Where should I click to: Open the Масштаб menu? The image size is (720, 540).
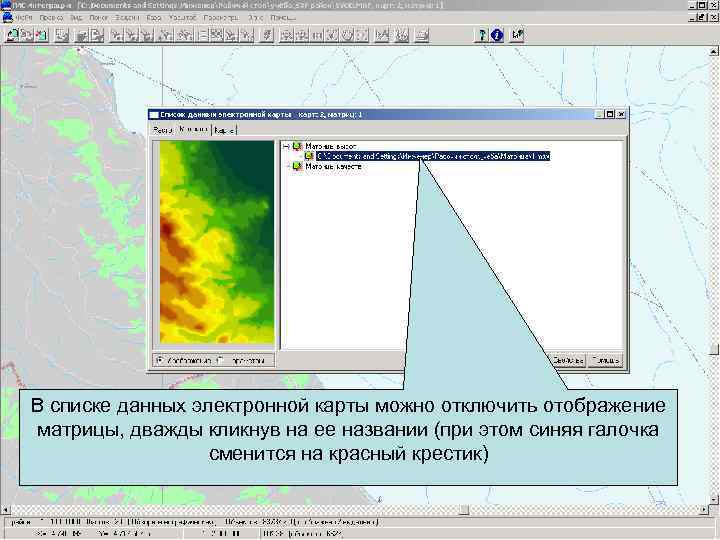point(182,17)
